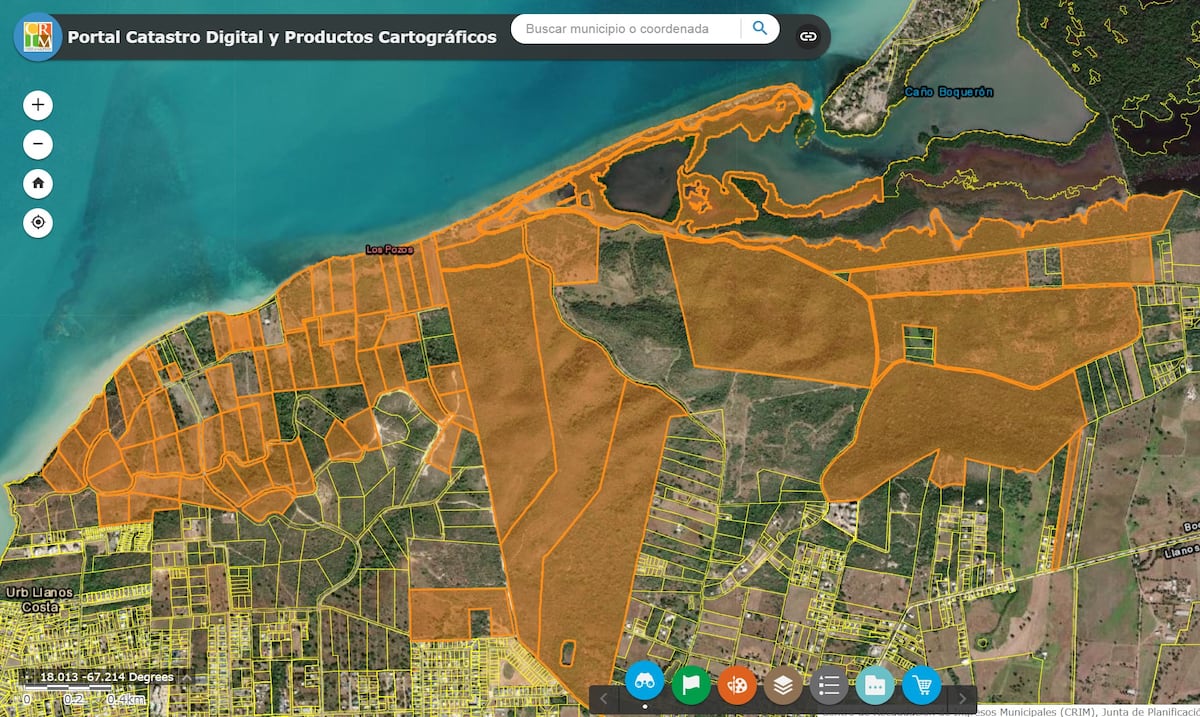Open the folder widget in toolbar
Viewport: 1200px width, 717px height.
click(x=875, y=685)
